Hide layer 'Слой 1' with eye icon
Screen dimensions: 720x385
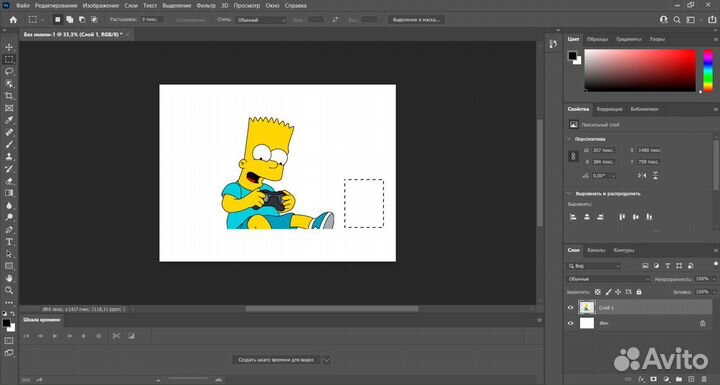point(570,308)
